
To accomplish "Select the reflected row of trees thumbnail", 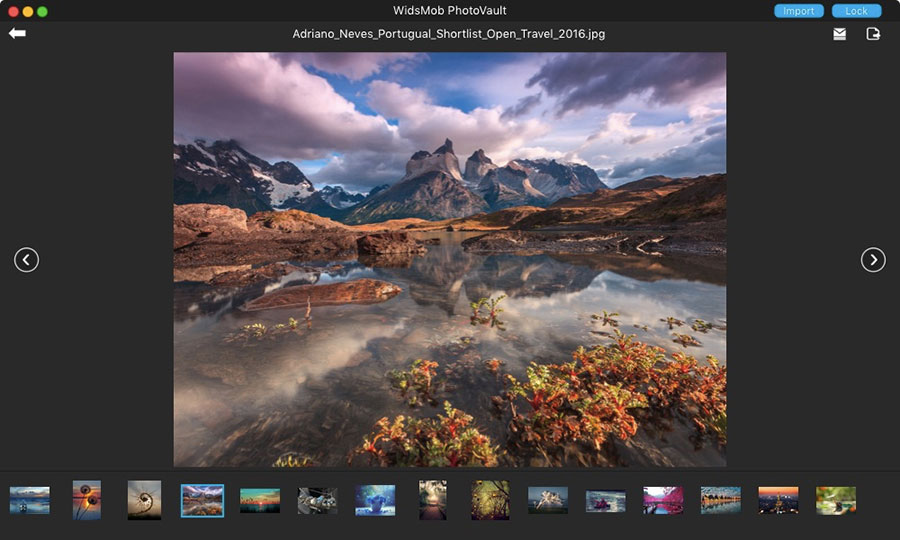I will (x=721, y=500).
